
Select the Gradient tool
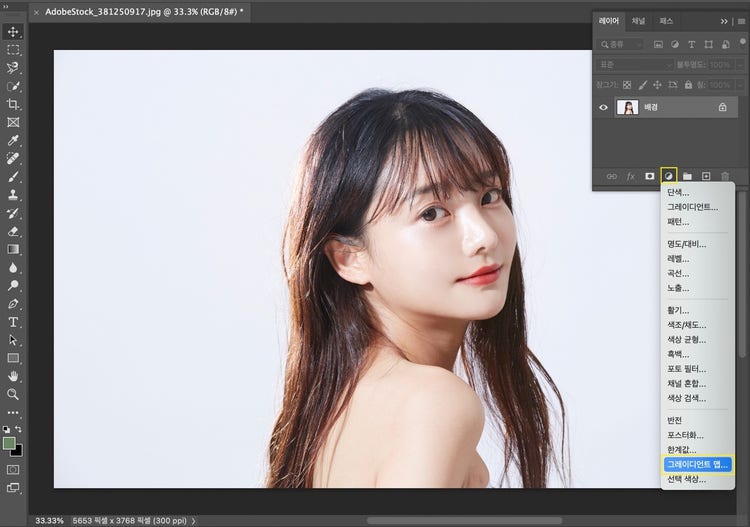coord(13,249)
